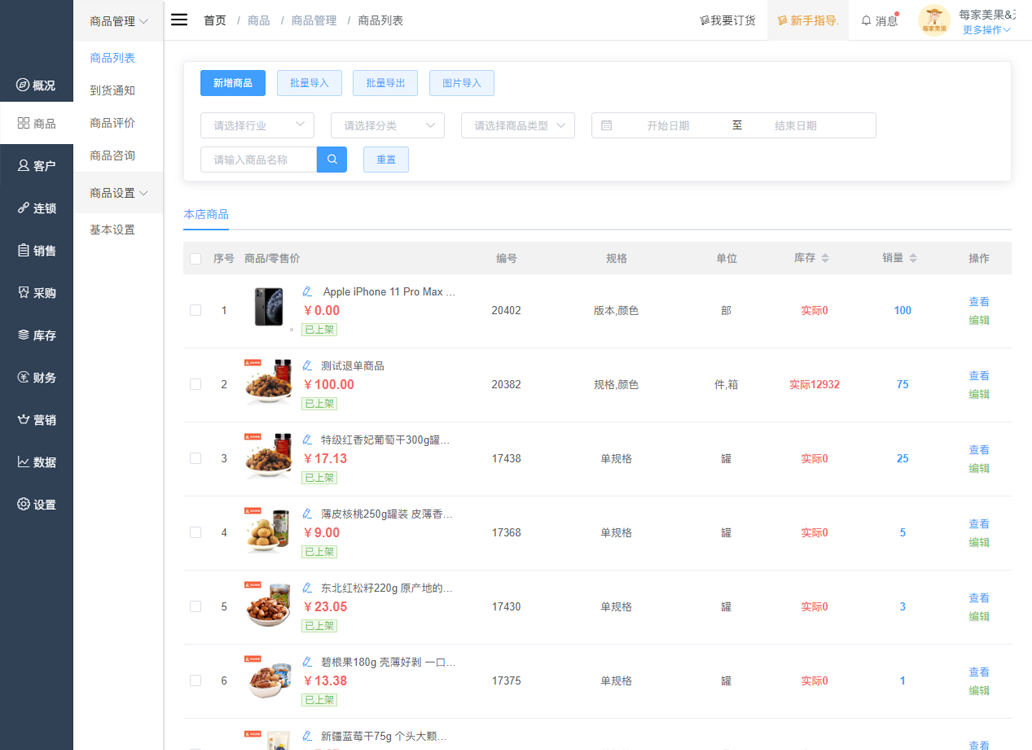The image size is (1032, 750).
Task: Open 财务 in the sidebar
Action: 36,378
